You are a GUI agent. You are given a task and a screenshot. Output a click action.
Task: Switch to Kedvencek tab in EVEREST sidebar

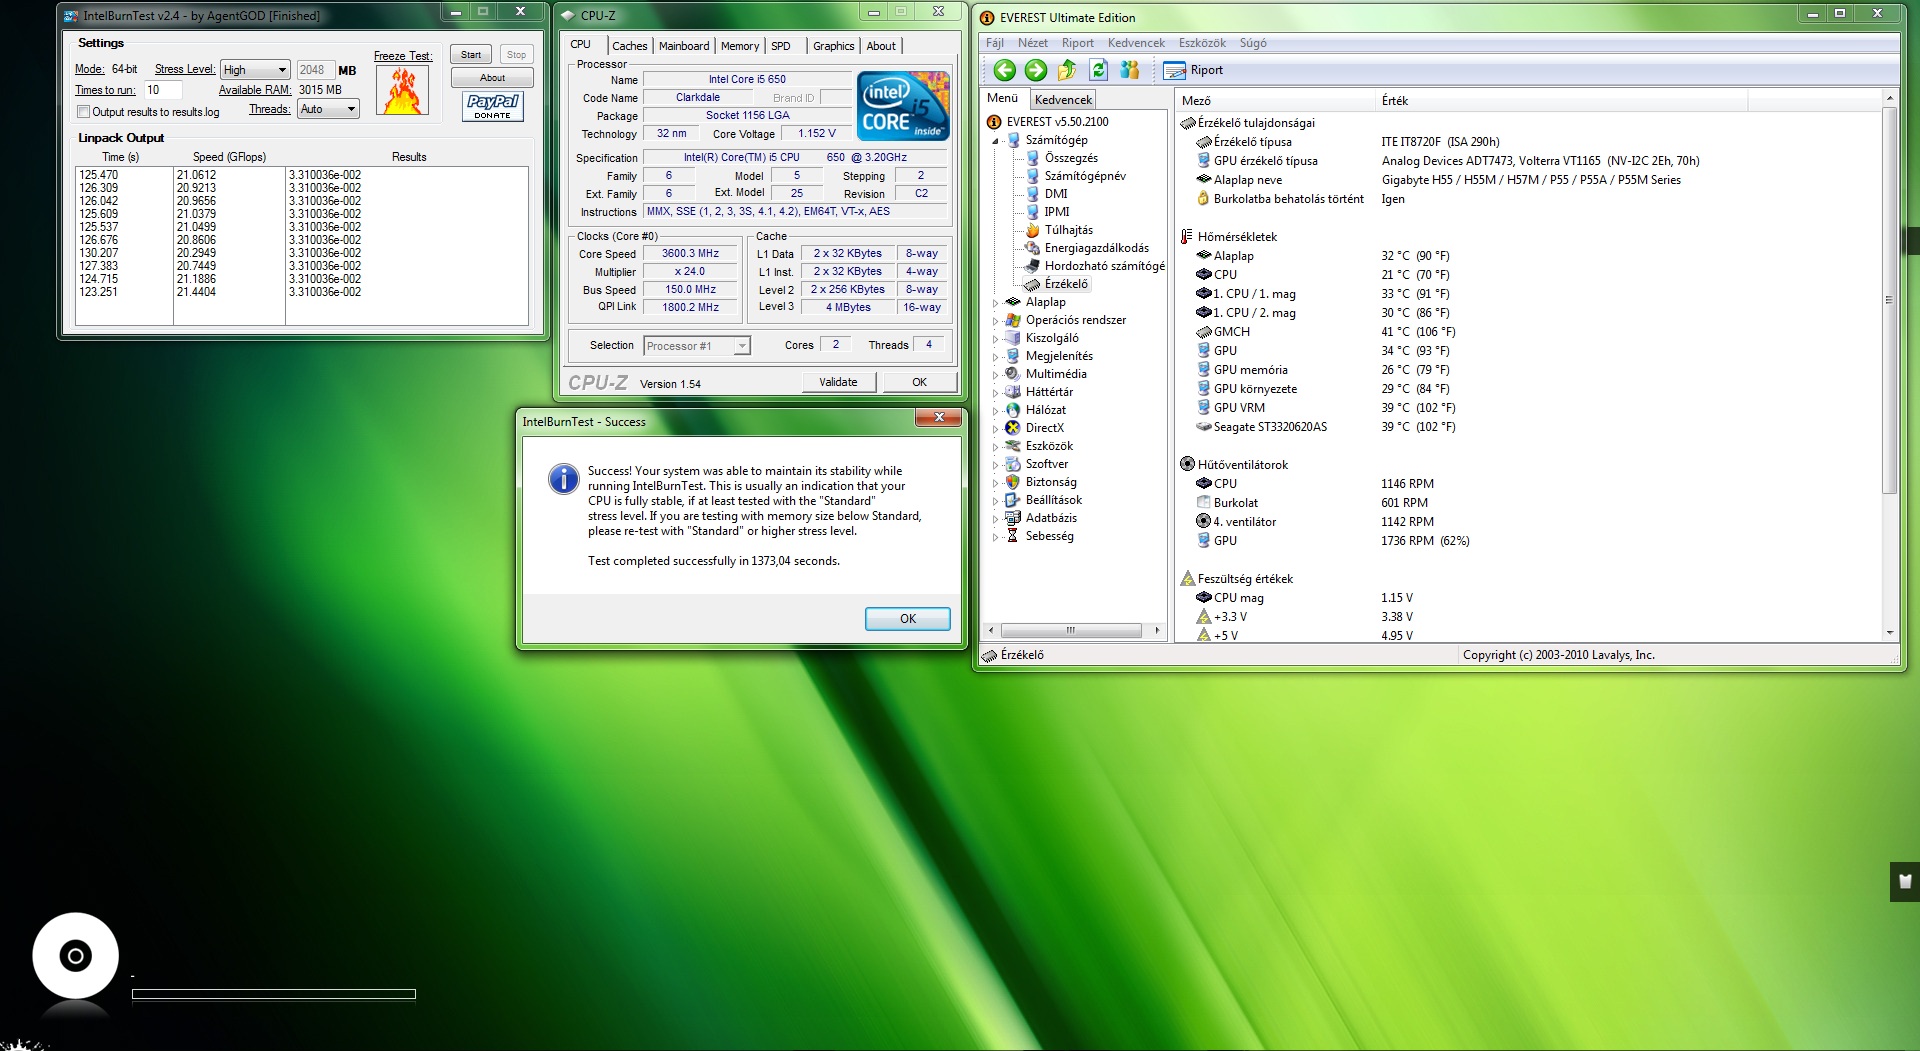coord(1063,100)
